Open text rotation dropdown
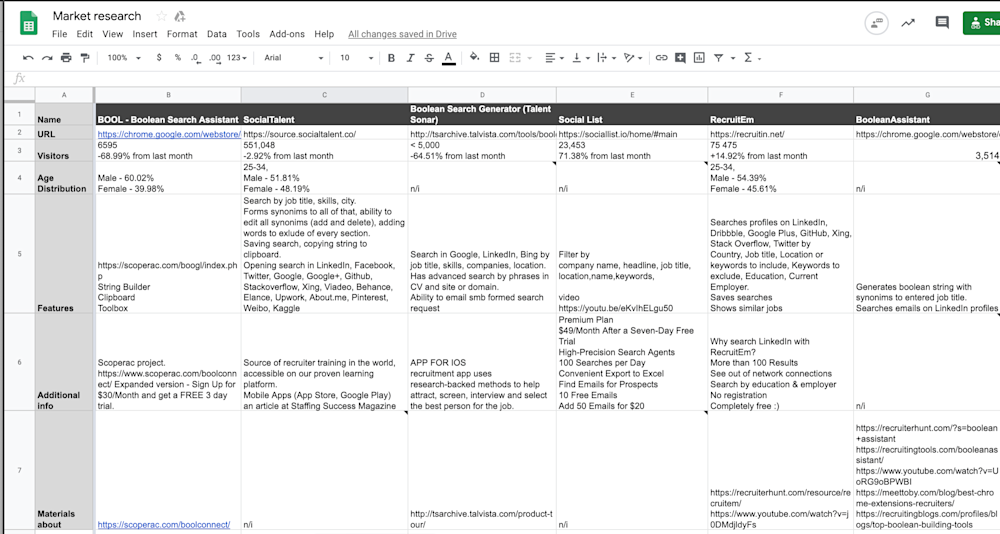The width and height of the screenshot is (1000, 534). [x=633, y=58]
